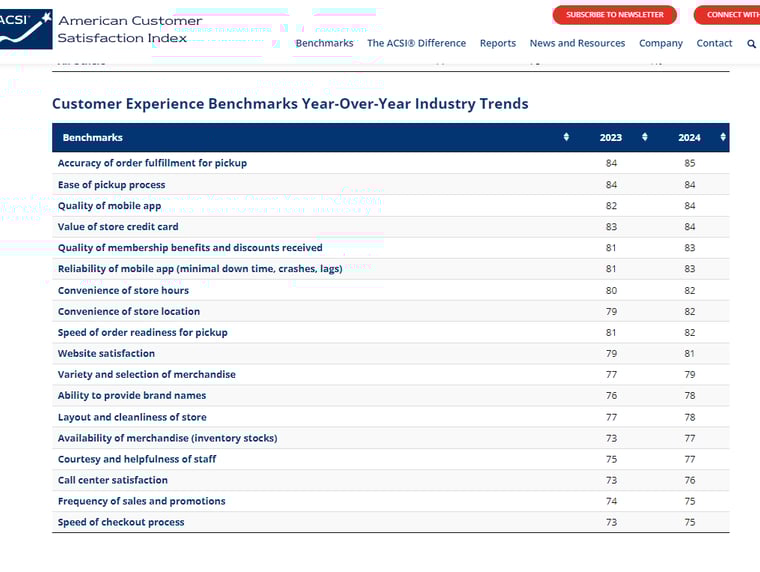Select Speed of checkout process row
Screen dimensions: 760x572
click(x=391, y=522)
